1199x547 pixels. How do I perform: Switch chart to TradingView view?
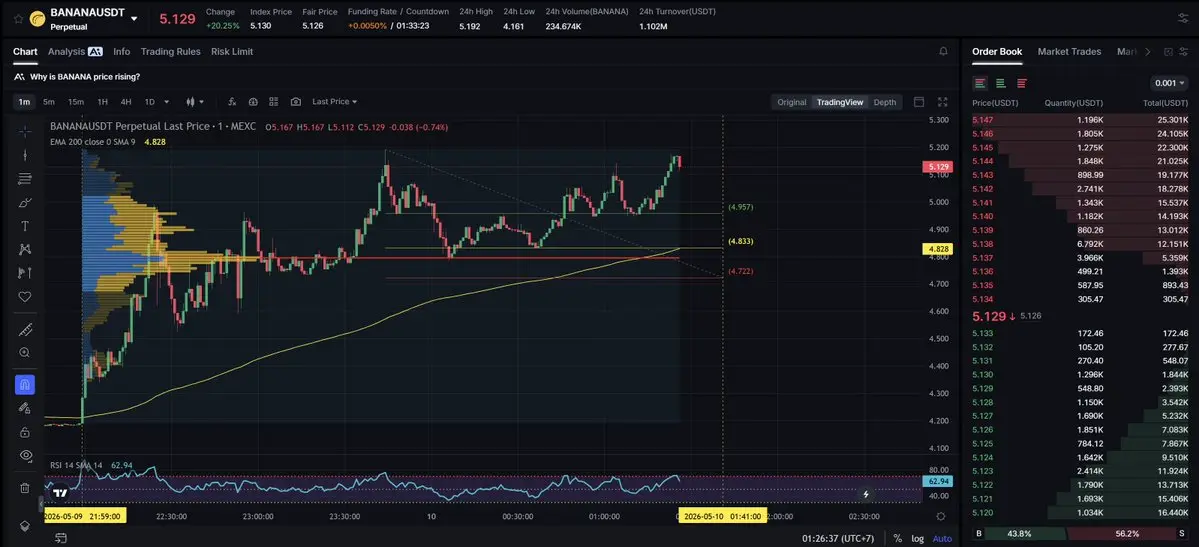click(x=840, y=102)
